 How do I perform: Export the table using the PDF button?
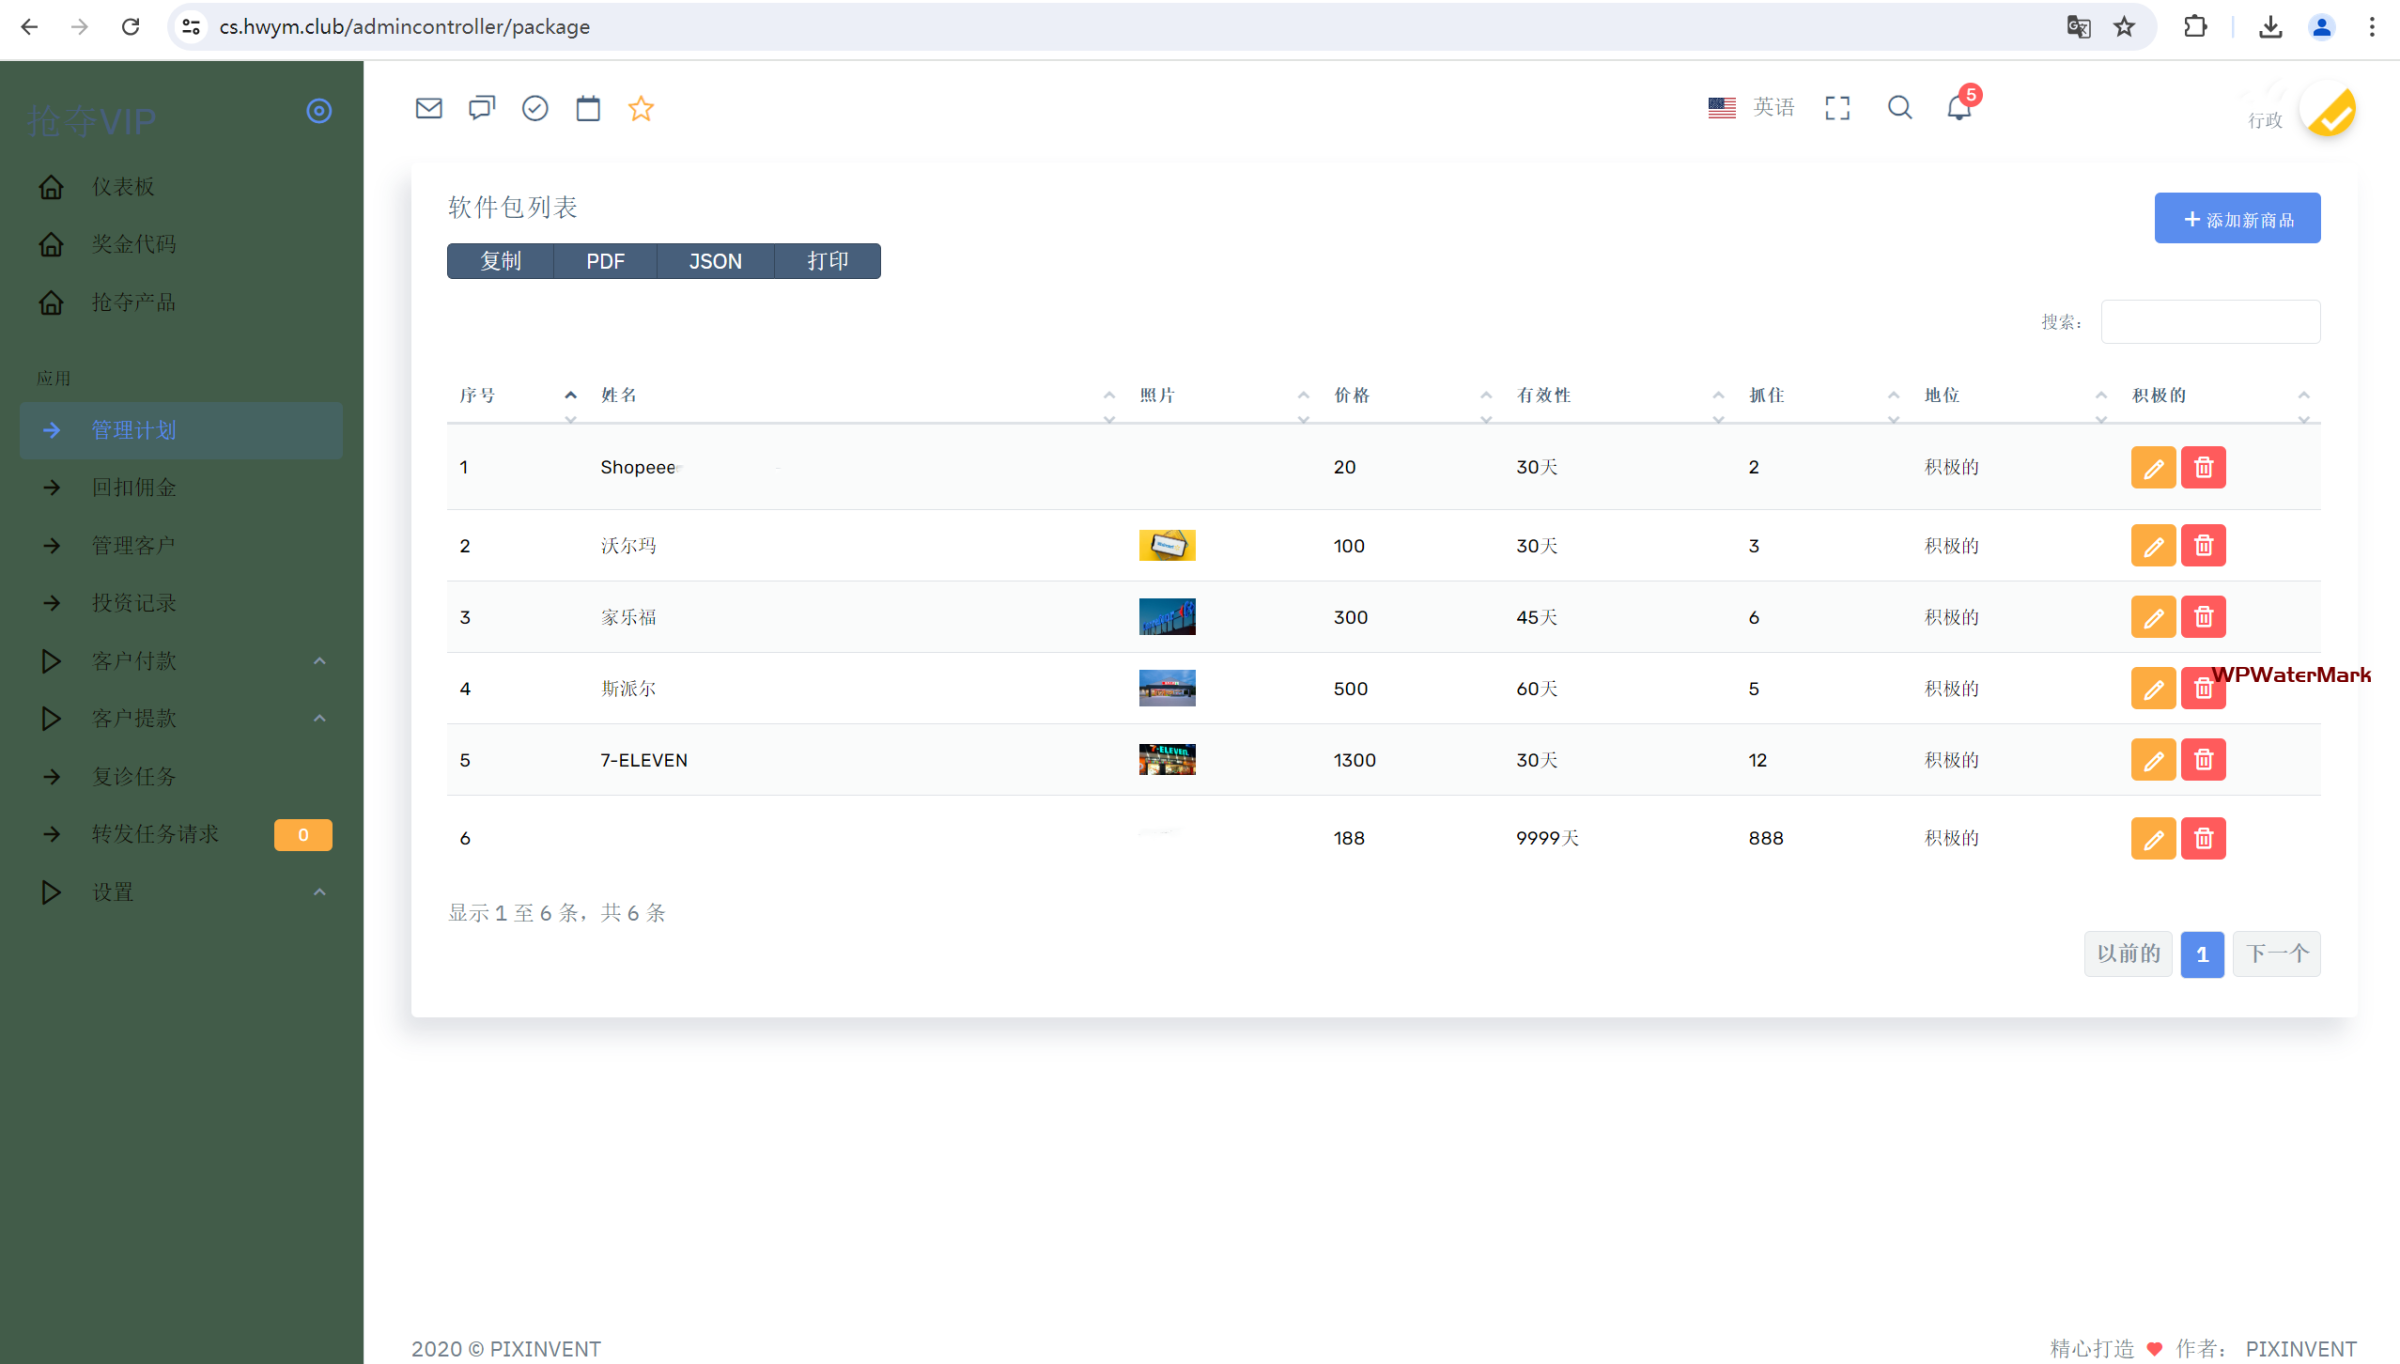coord(605,261)
